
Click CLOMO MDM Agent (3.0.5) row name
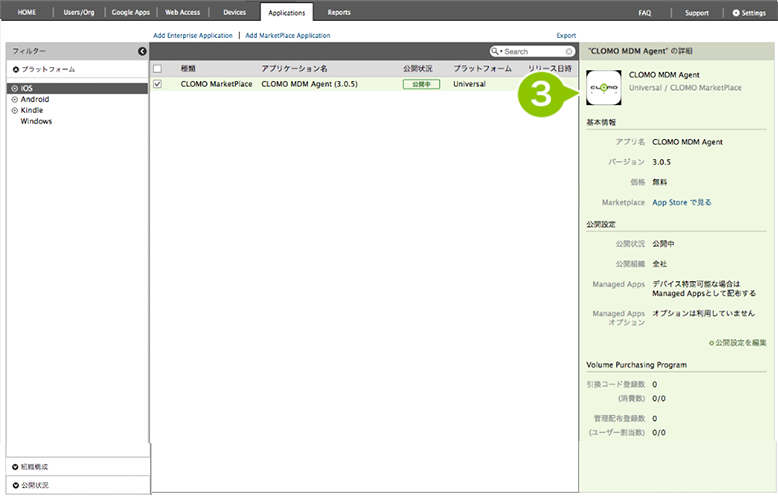310,84
